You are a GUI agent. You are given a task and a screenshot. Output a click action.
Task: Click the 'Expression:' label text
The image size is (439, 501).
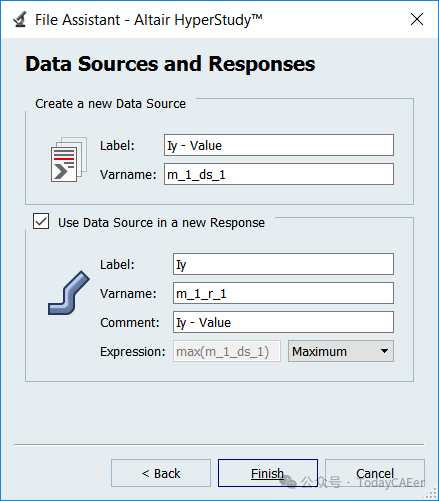pyautogui.click(x=133, y=351)
